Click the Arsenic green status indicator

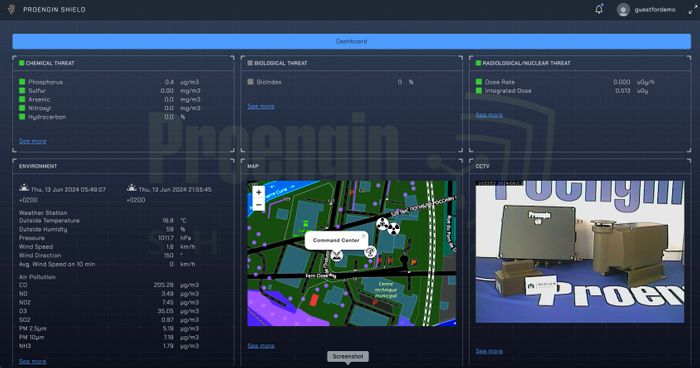[x=22, y=99]
